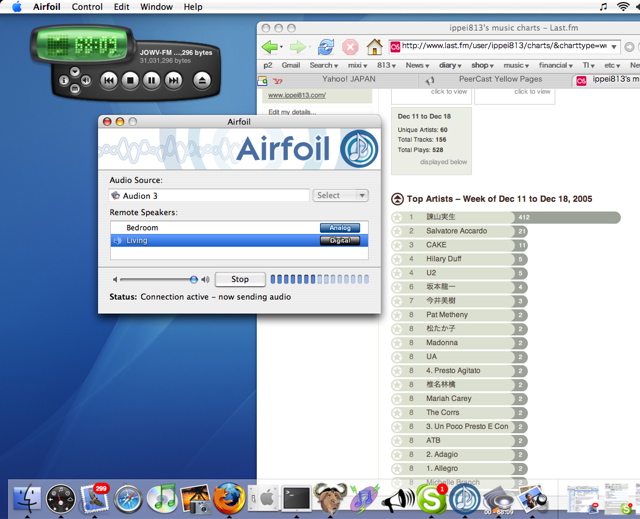This screenshot has width=640, height=519.
Task: Skip to next track in Audion
Action: click(173, 80)
